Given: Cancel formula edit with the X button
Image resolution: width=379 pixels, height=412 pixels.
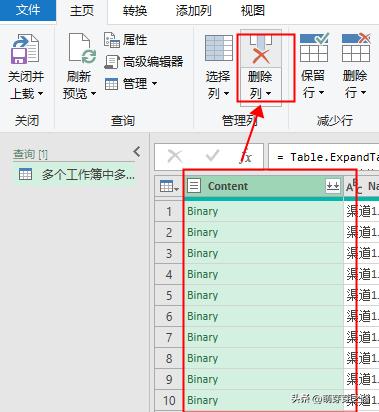Looking at the screenshot, I should (x=175, y=156).
